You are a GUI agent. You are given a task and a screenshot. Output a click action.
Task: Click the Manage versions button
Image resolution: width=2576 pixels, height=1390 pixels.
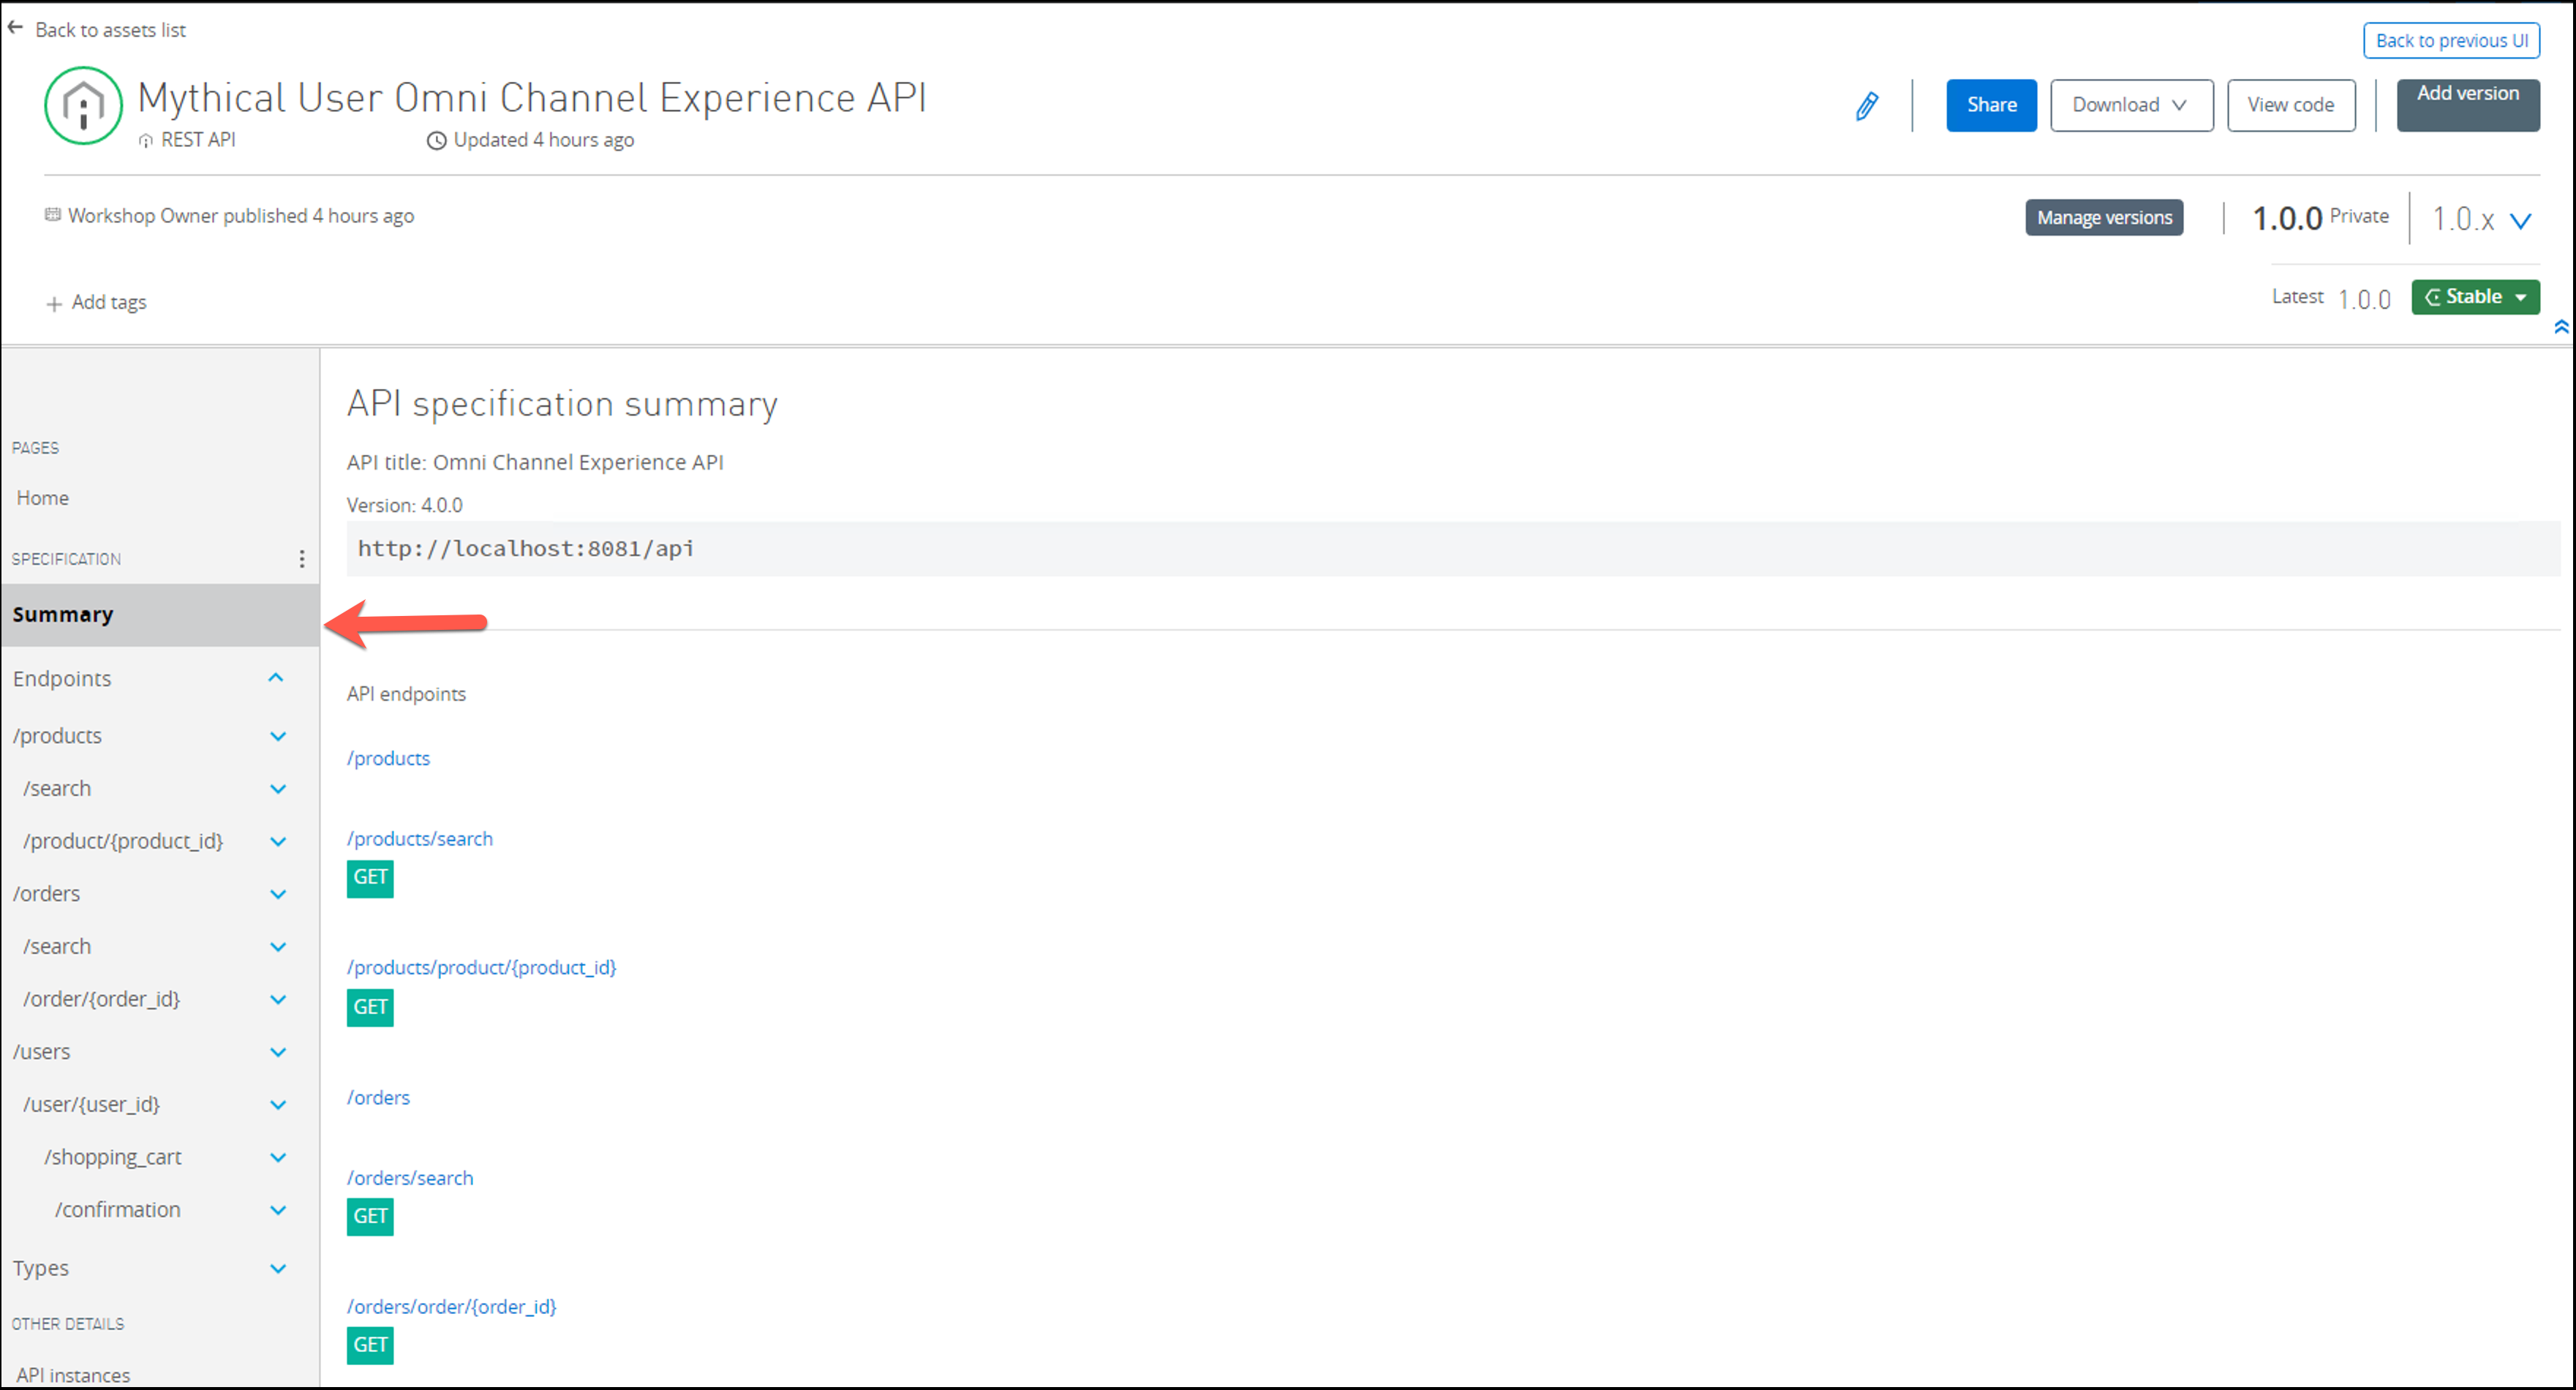click(2104, 218)
